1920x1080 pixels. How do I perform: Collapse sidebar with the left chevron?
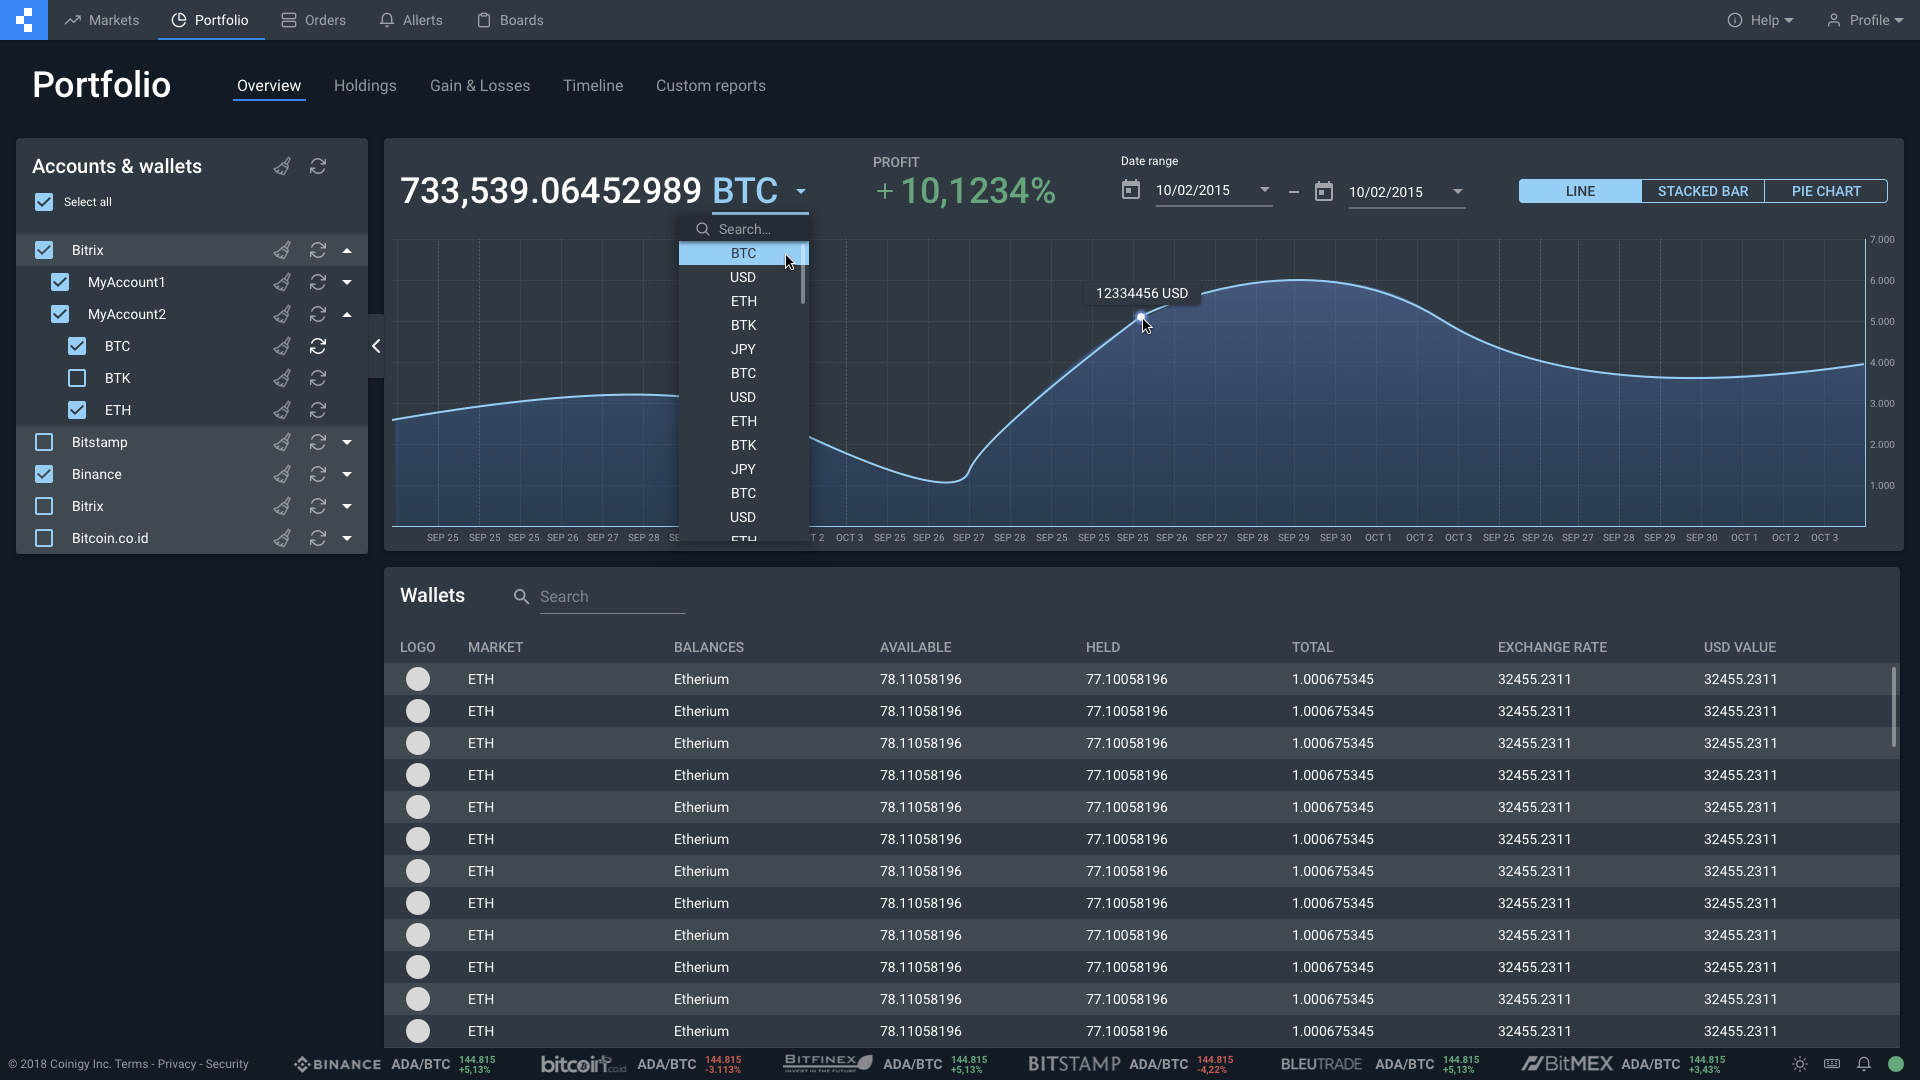(376, 346)
